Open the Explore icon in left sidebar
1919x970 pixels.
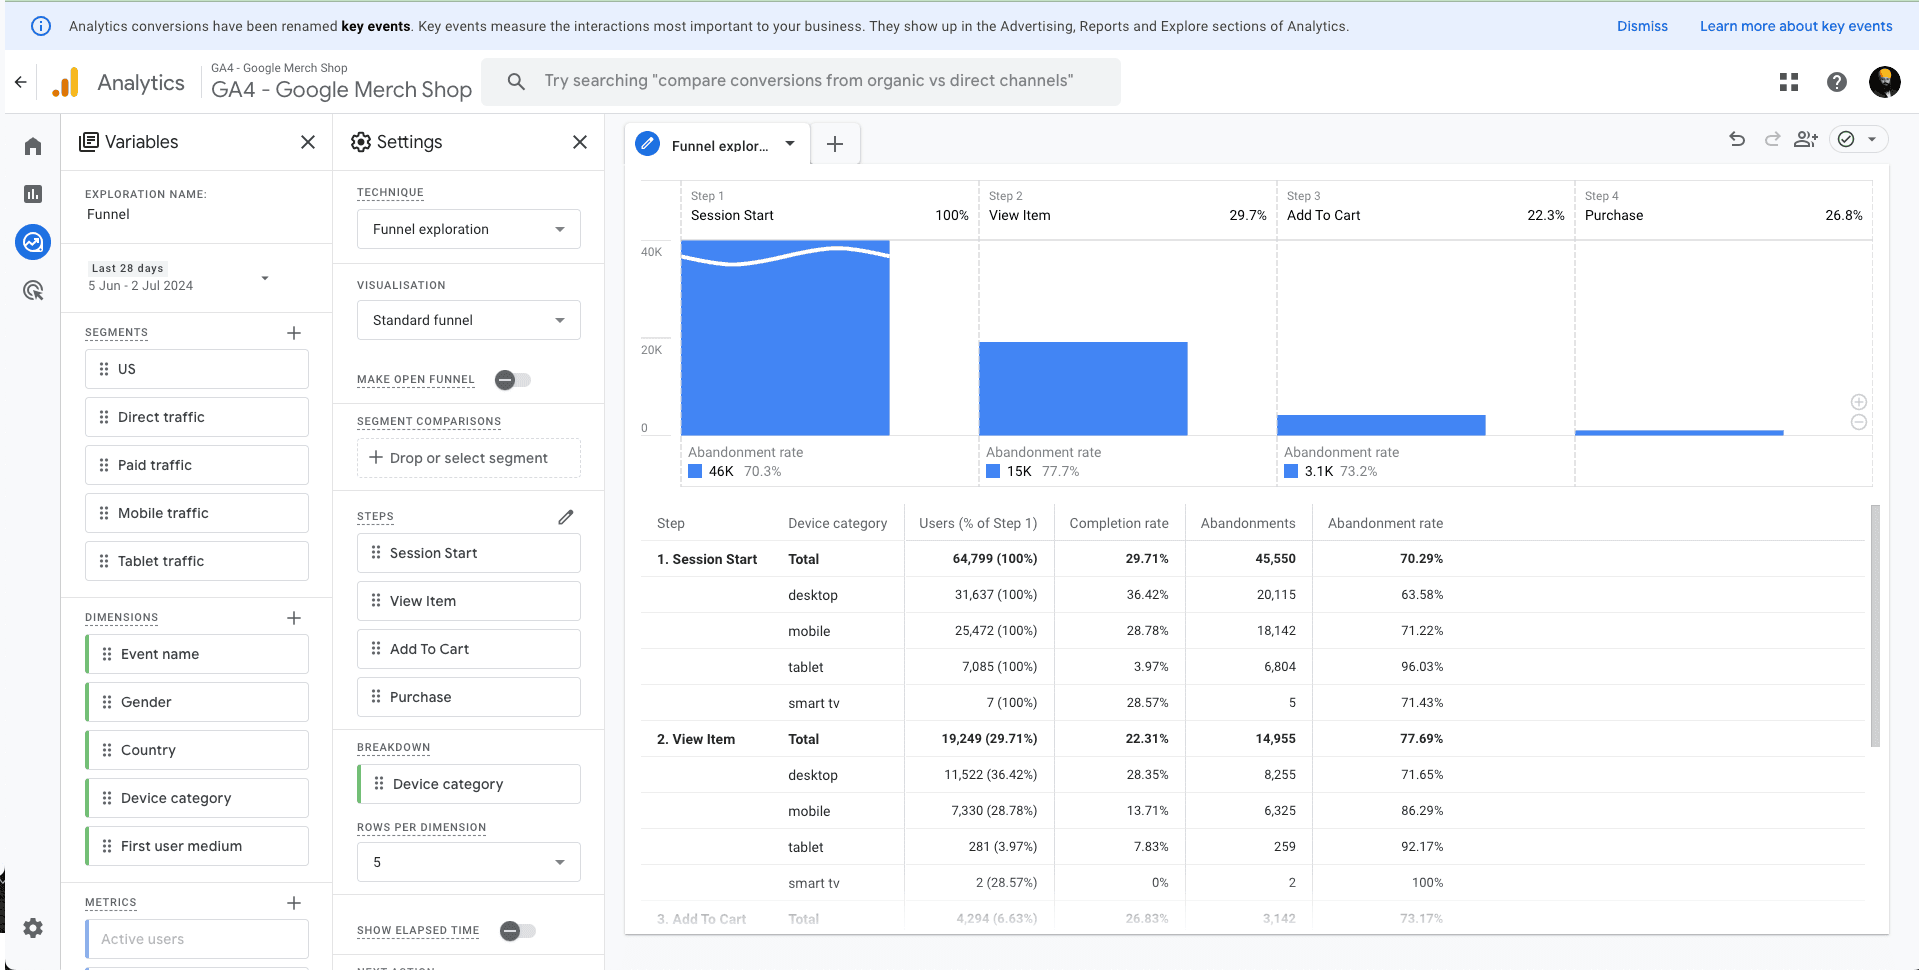point(33,242)
